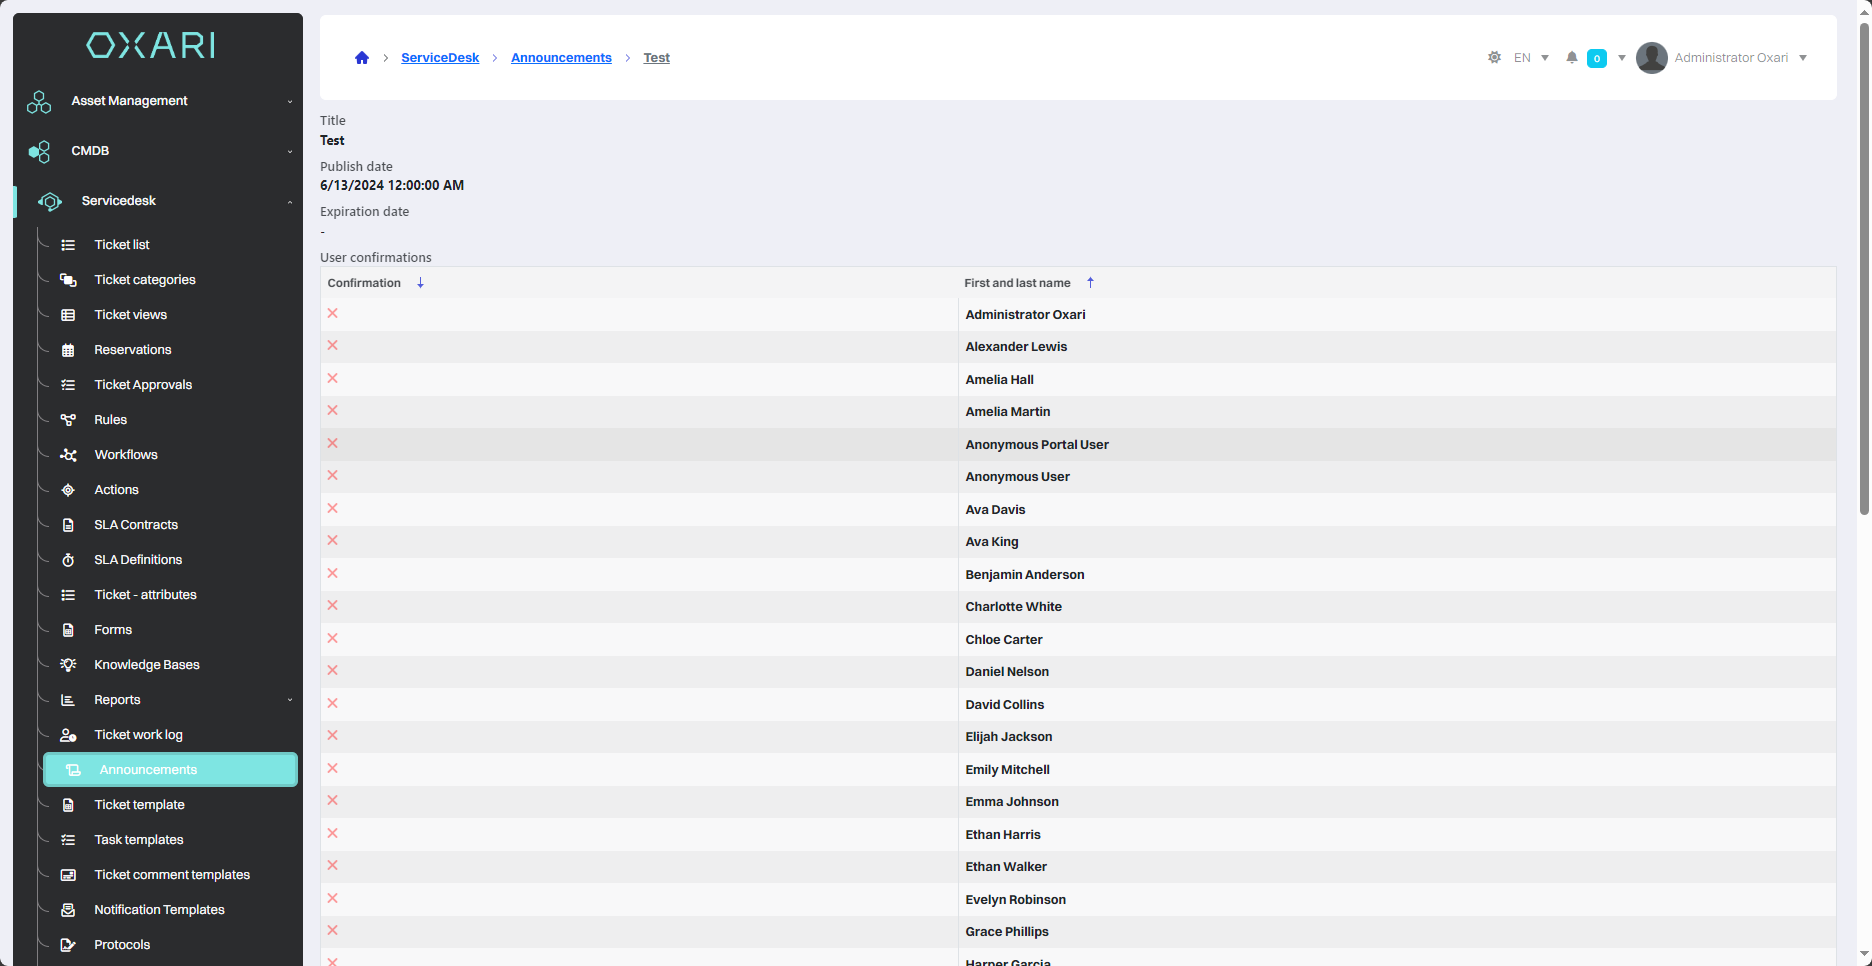Toggle confirmation mark for Amelia Hall

pos(333,379)
